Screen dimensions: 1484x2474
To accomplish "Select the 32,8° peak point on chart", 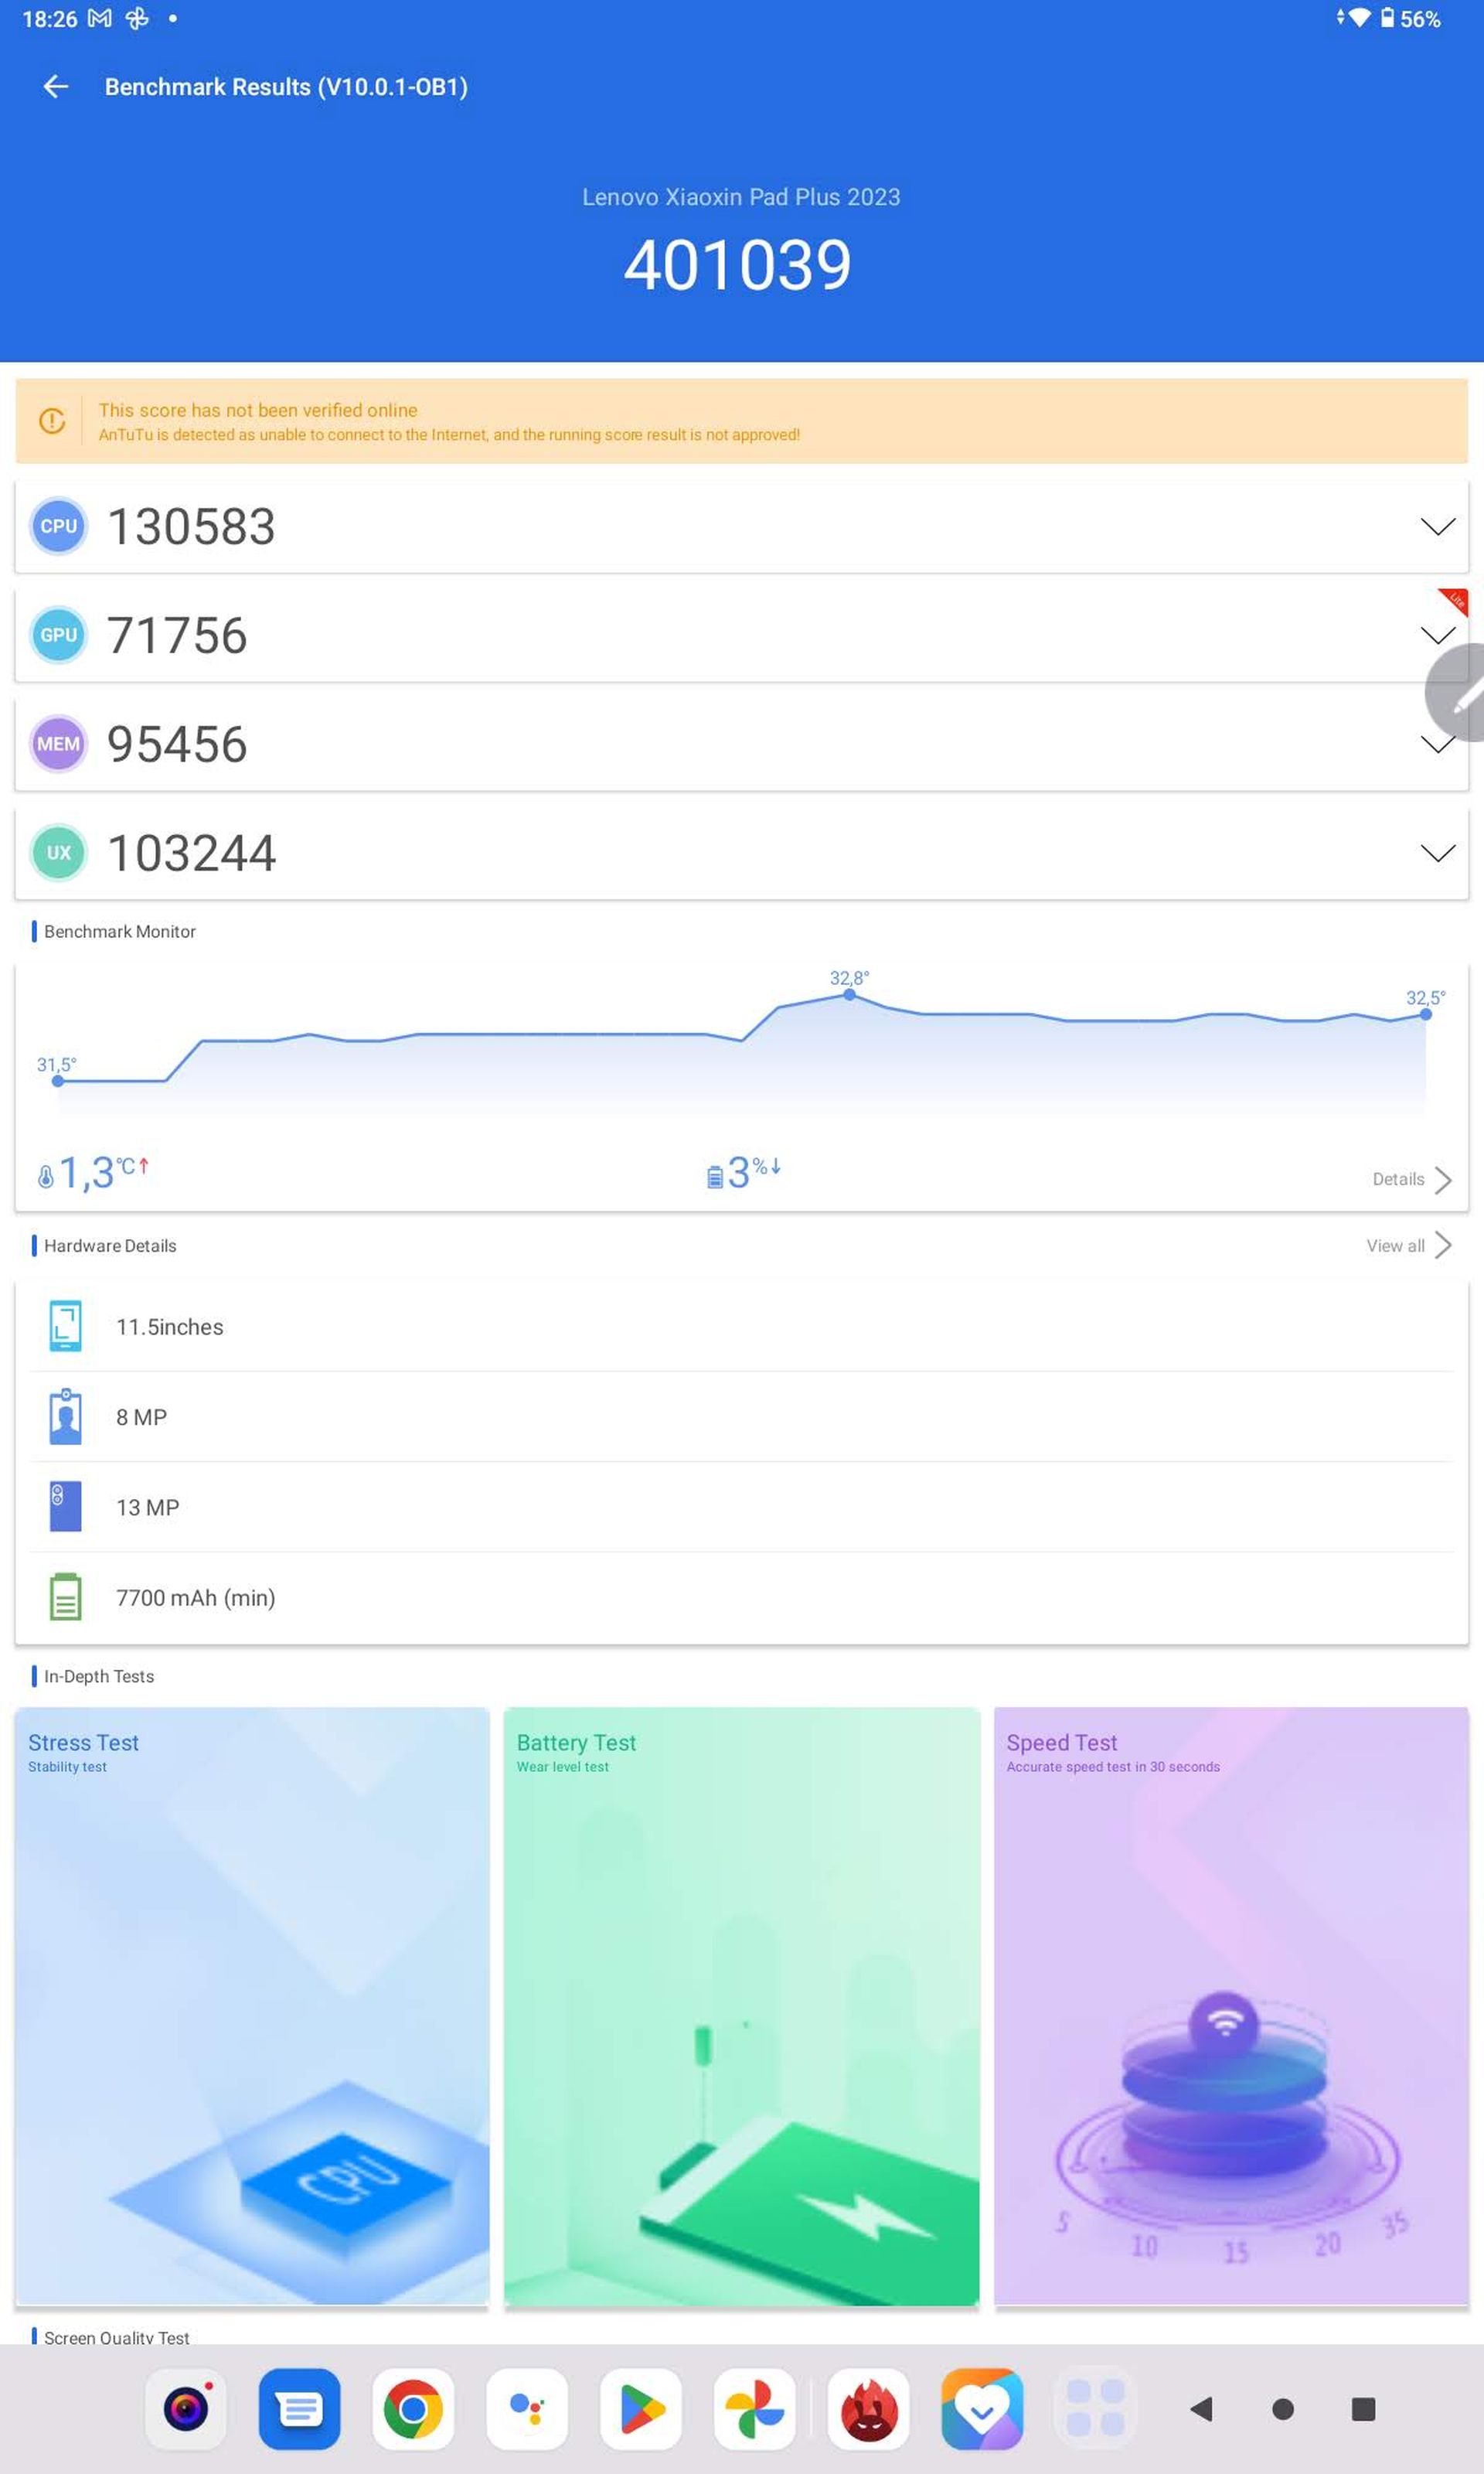I will tap(849, 994).
